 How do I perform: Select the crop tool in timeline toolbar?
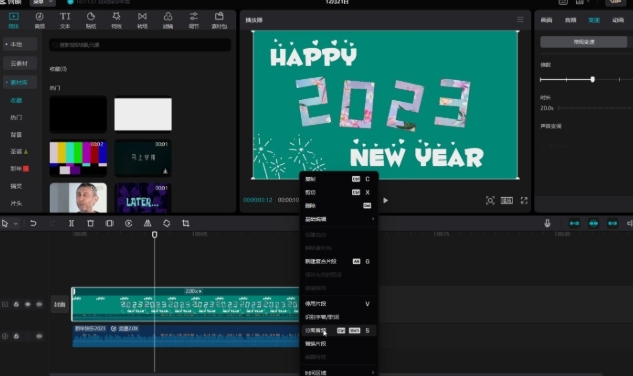tap(186, 223)
